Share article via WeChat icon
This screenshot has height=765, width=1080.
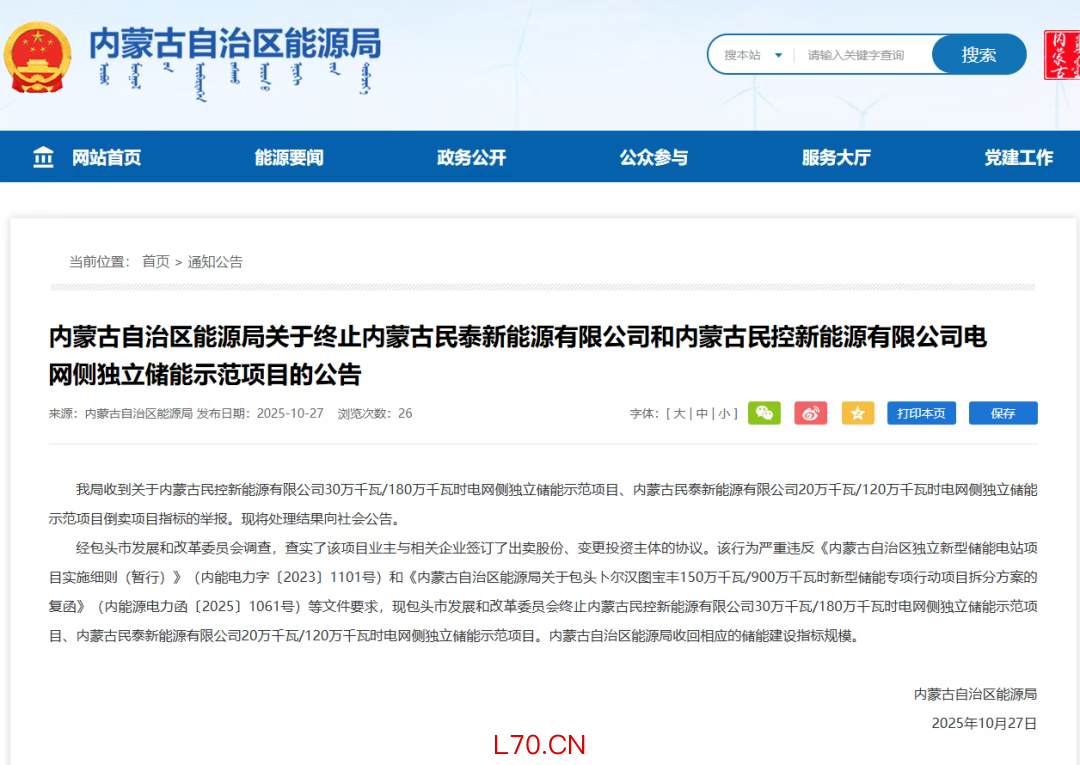pyautogui.click(x=764, y=413)
